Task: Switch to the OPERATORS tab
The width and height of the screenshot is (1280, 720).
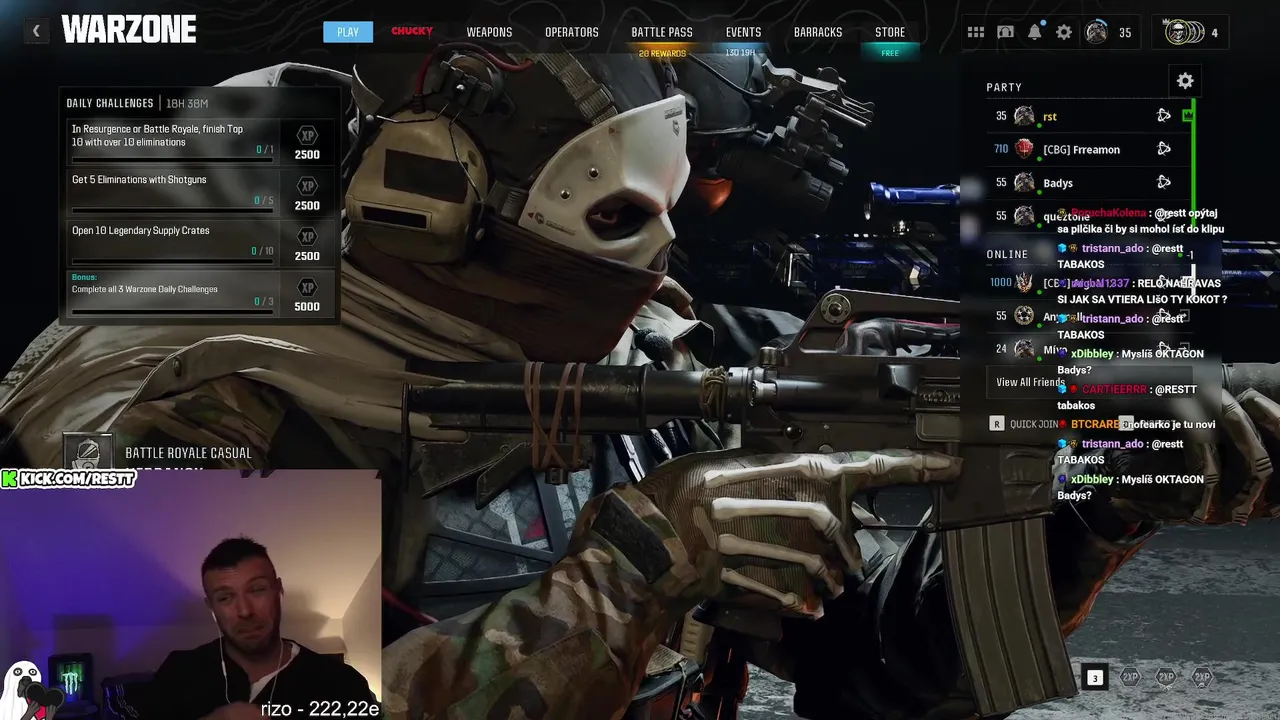Action: point(572,32)
